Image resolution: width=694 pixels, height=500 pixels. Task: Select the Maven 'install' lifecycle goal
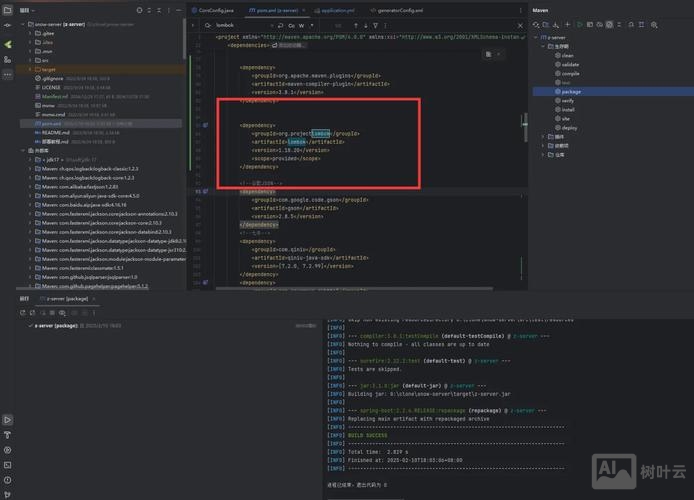coord(570,109)
